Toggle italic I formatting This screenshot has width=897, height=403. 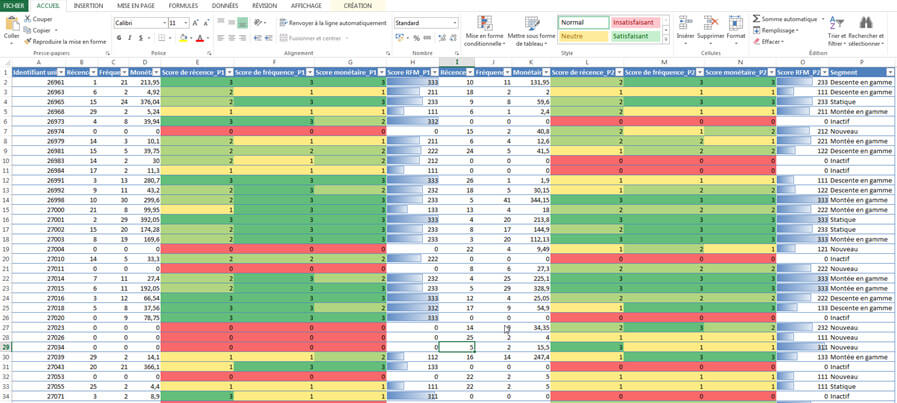(x=130, y=38)
